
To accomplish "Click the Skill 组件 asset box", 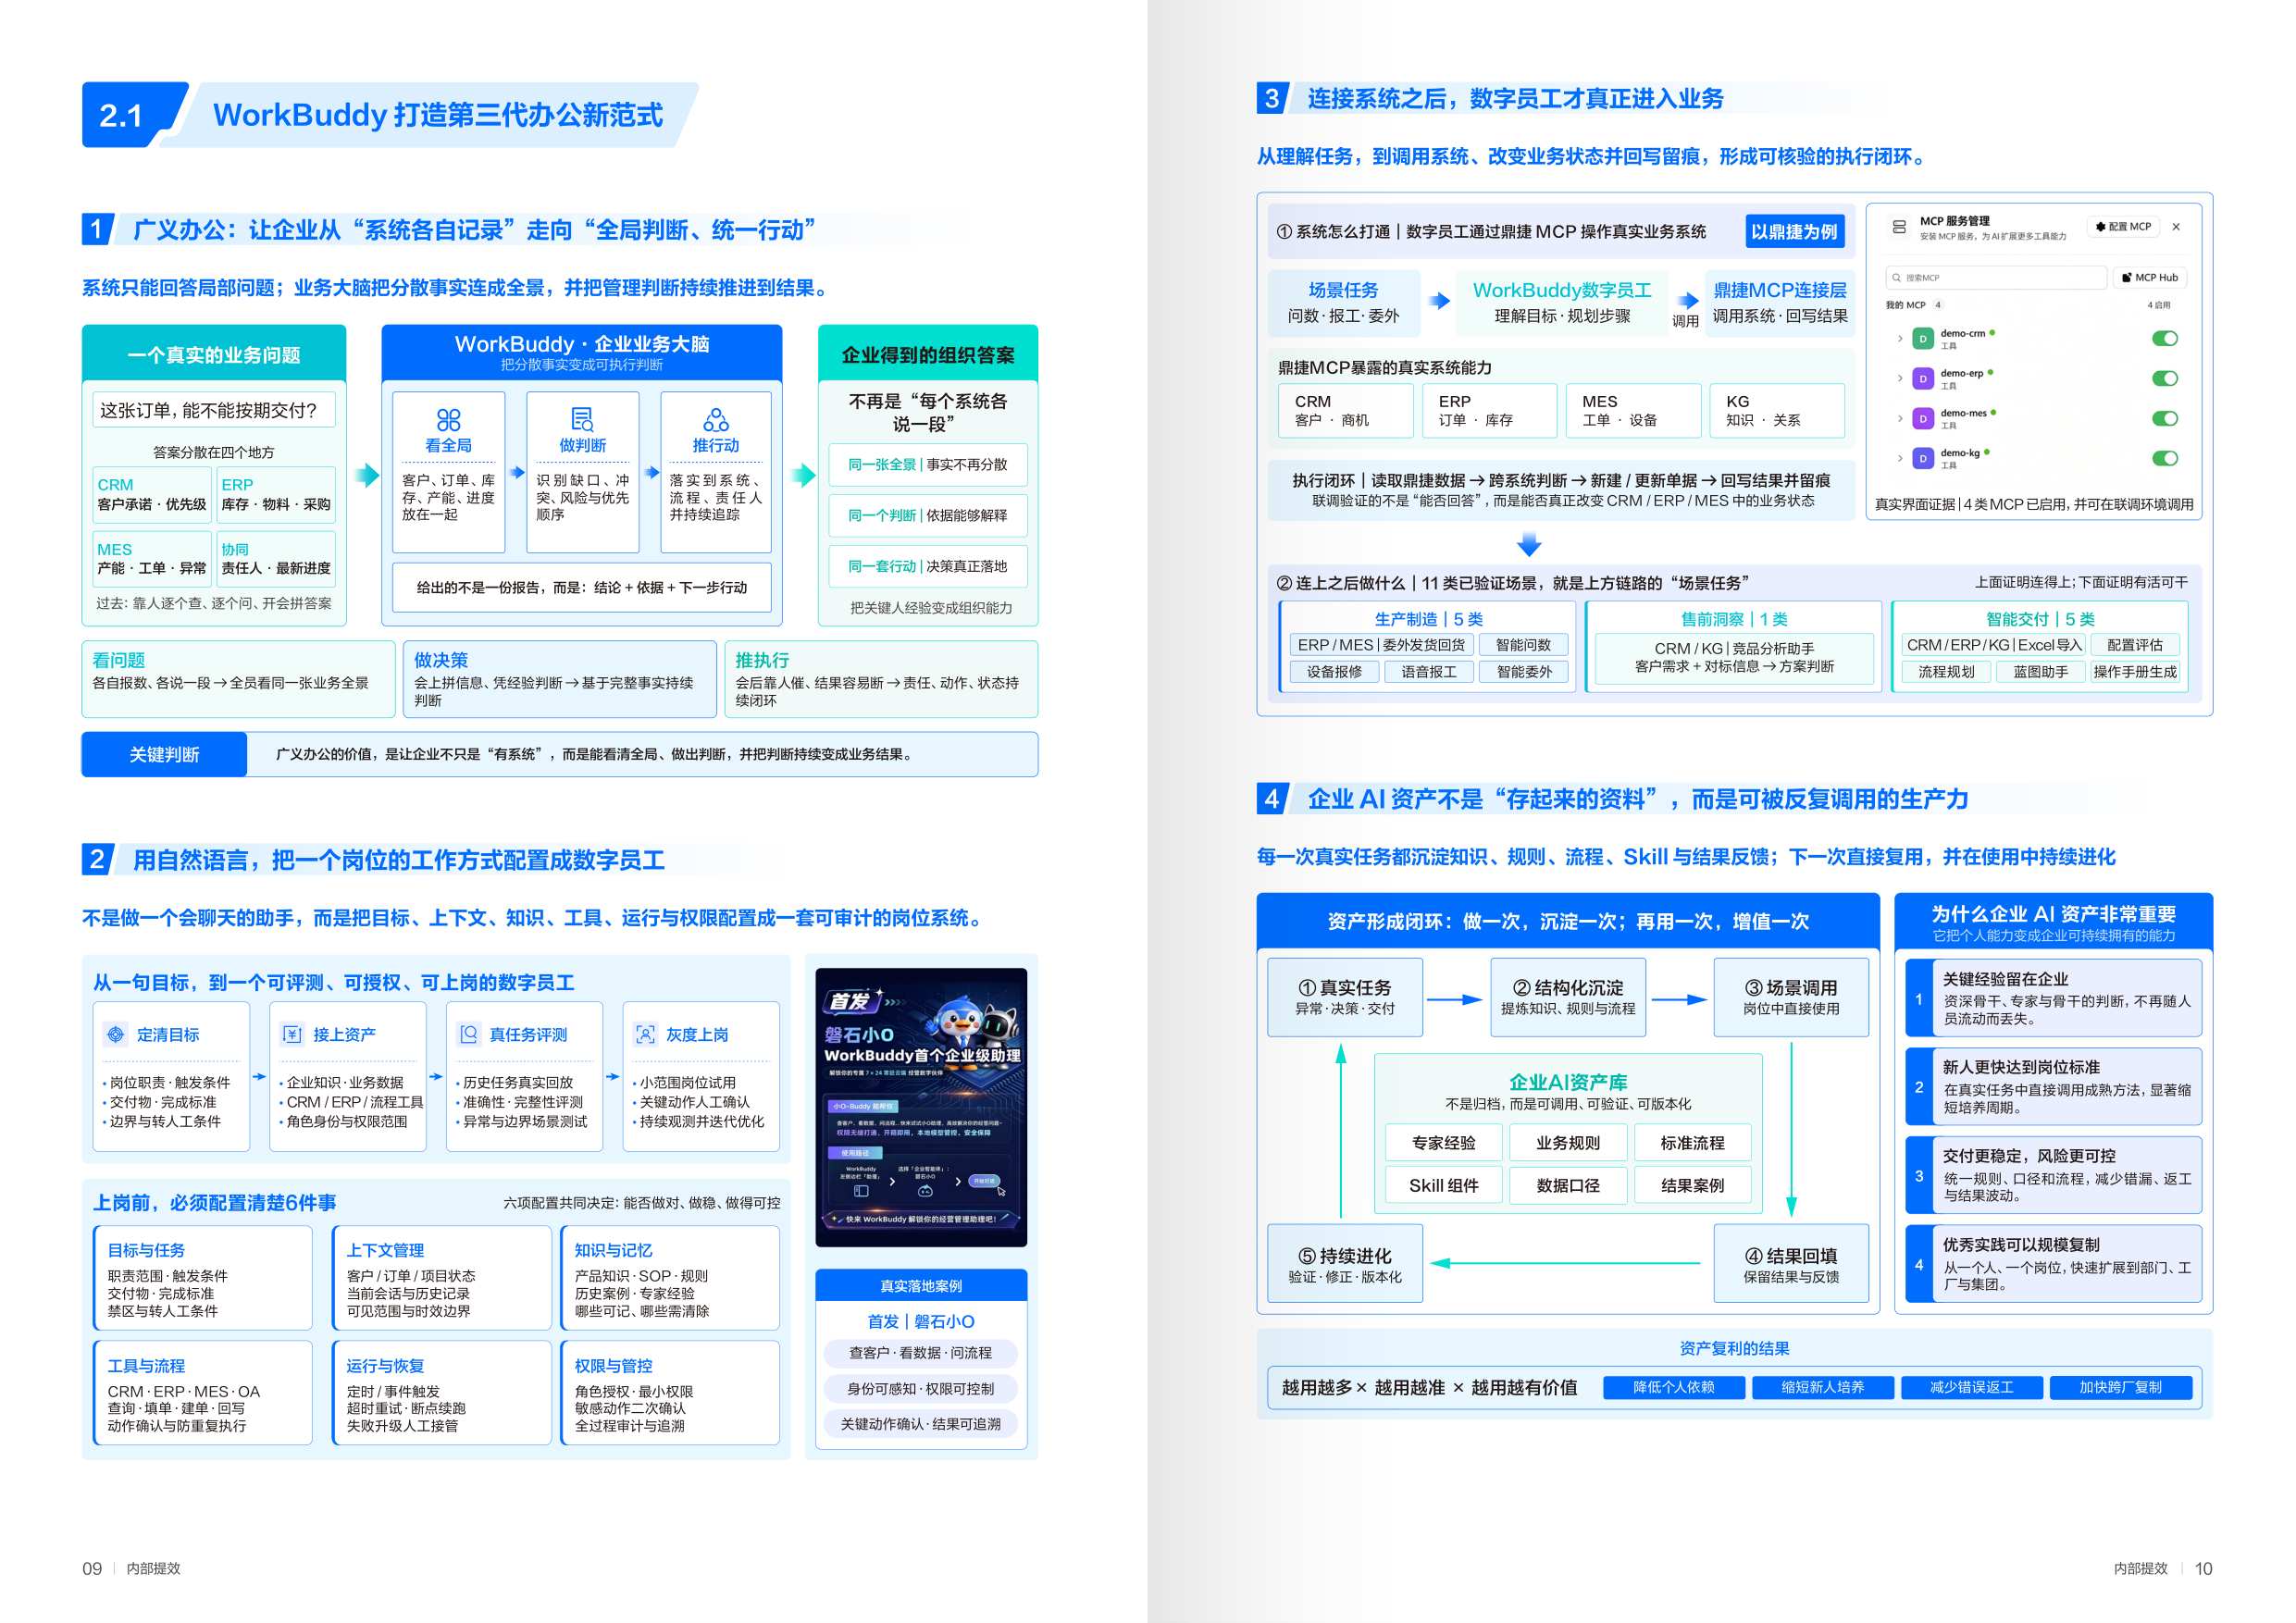I will pos(1443,1185).
